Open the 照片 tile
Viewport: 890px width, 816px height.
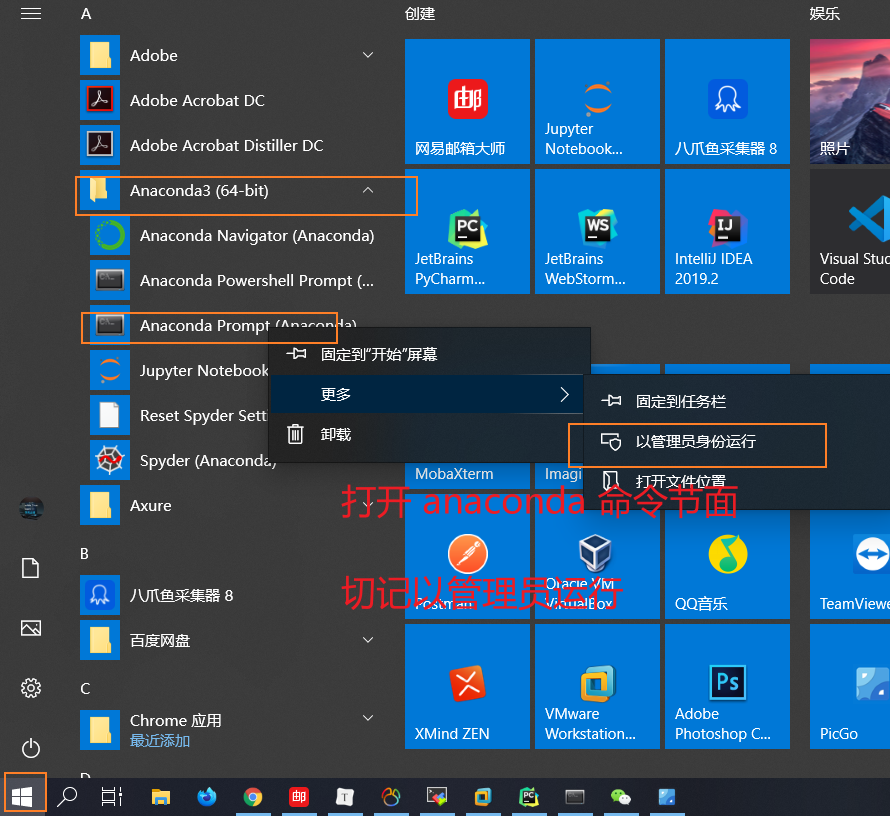click(850, 102)
